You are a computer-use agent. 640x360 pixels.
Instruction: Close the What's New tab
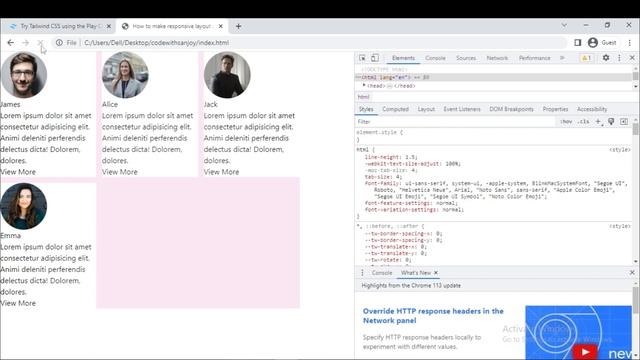click(x=436, y=273)
